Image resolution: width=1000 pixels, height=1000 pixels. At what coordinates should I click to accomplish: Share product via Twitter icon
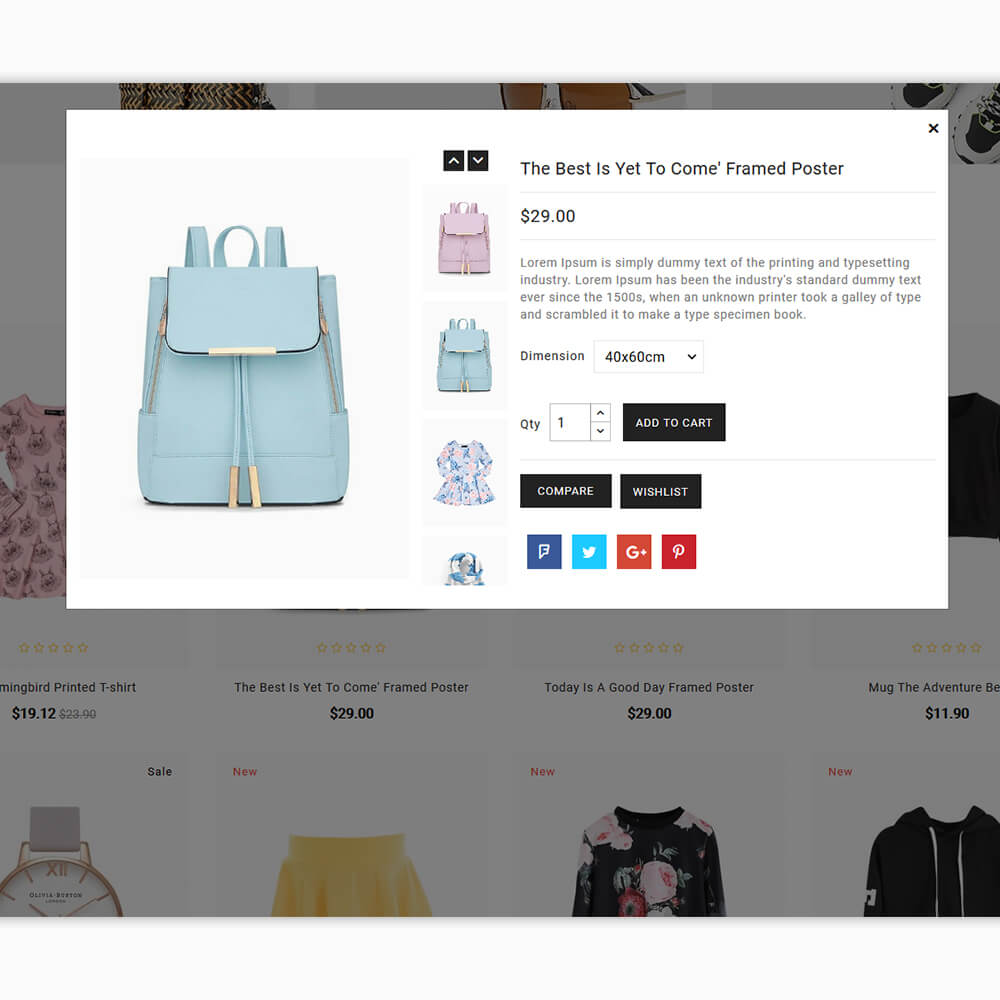click(x=589, y=552)
